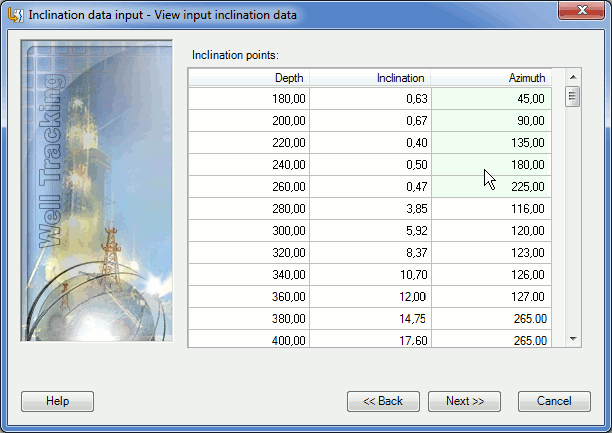The image size is (612, 433).
Task: Click the scrollbar down arrow
Action: pos(573,339)
